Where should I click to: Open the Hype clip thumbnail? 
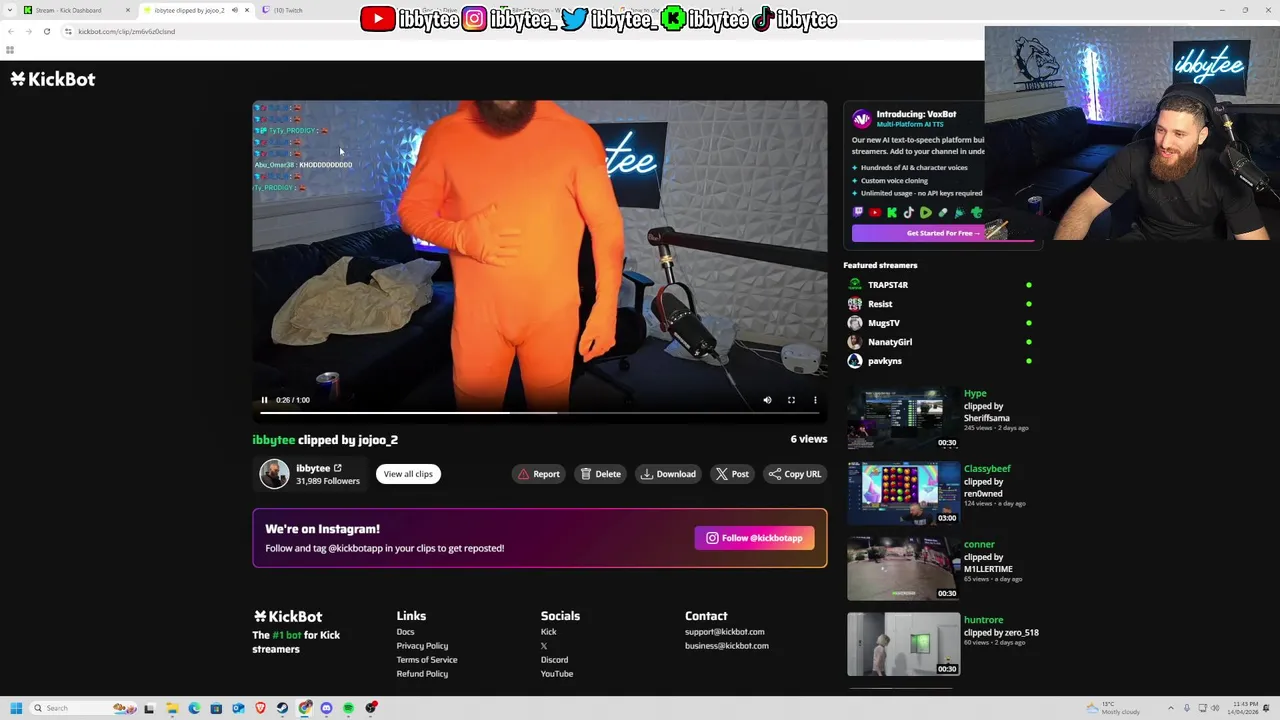[x=903, y=418]
